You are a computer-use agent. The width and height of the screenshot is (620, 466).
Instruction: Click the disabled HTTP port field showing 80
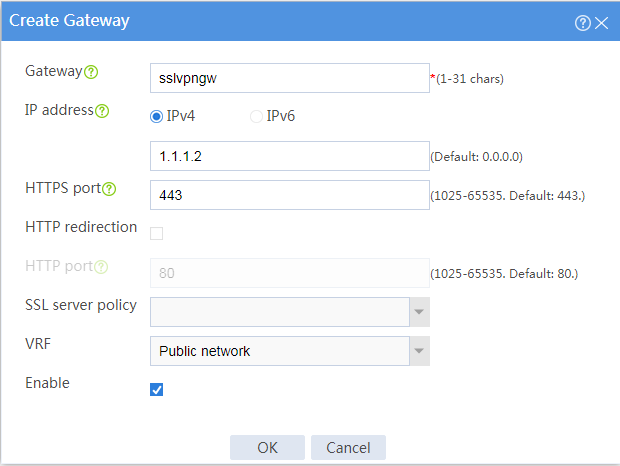pos(290,273)
